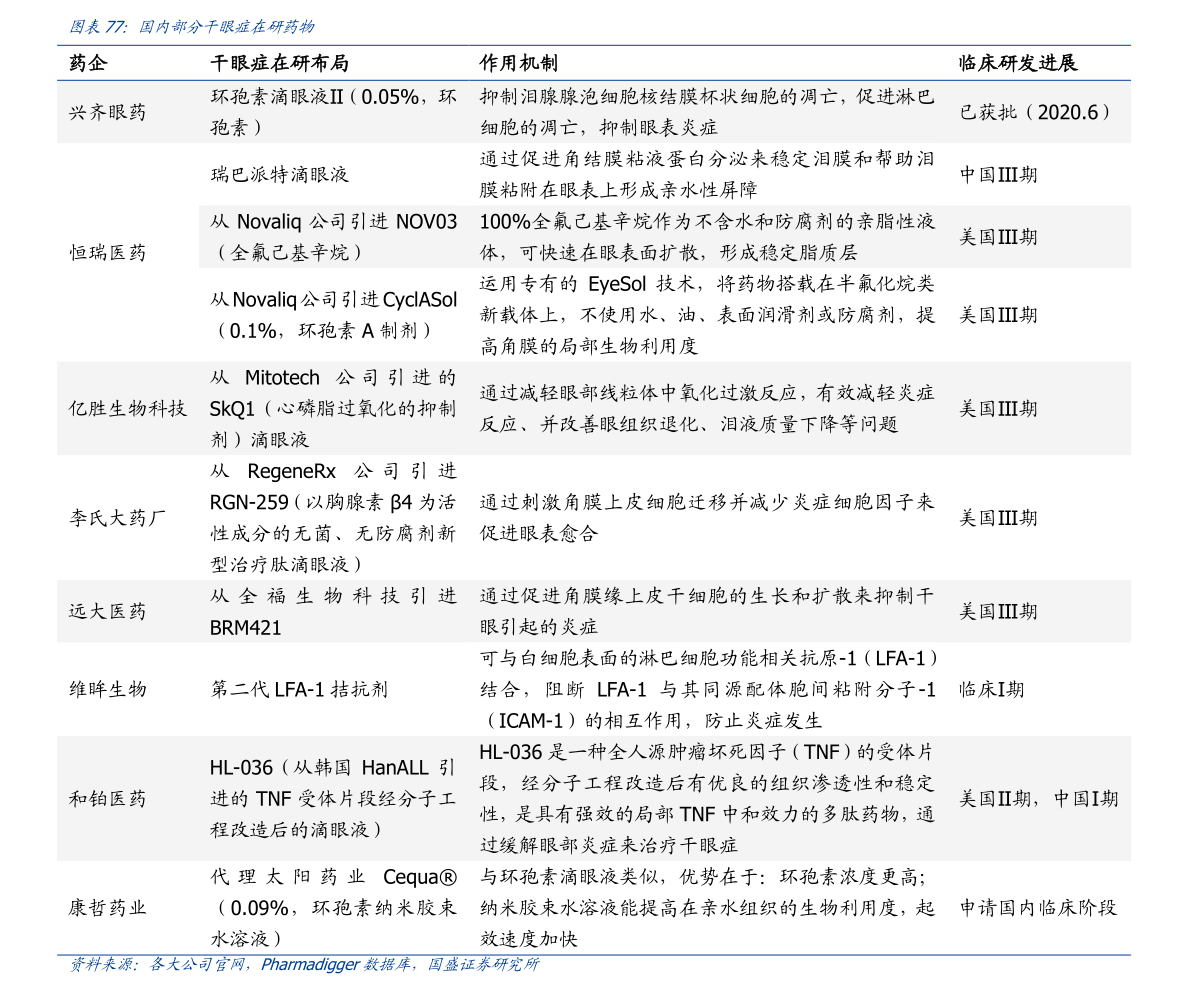Select the Novaliq CyclASol drug cell

(333, 315)
